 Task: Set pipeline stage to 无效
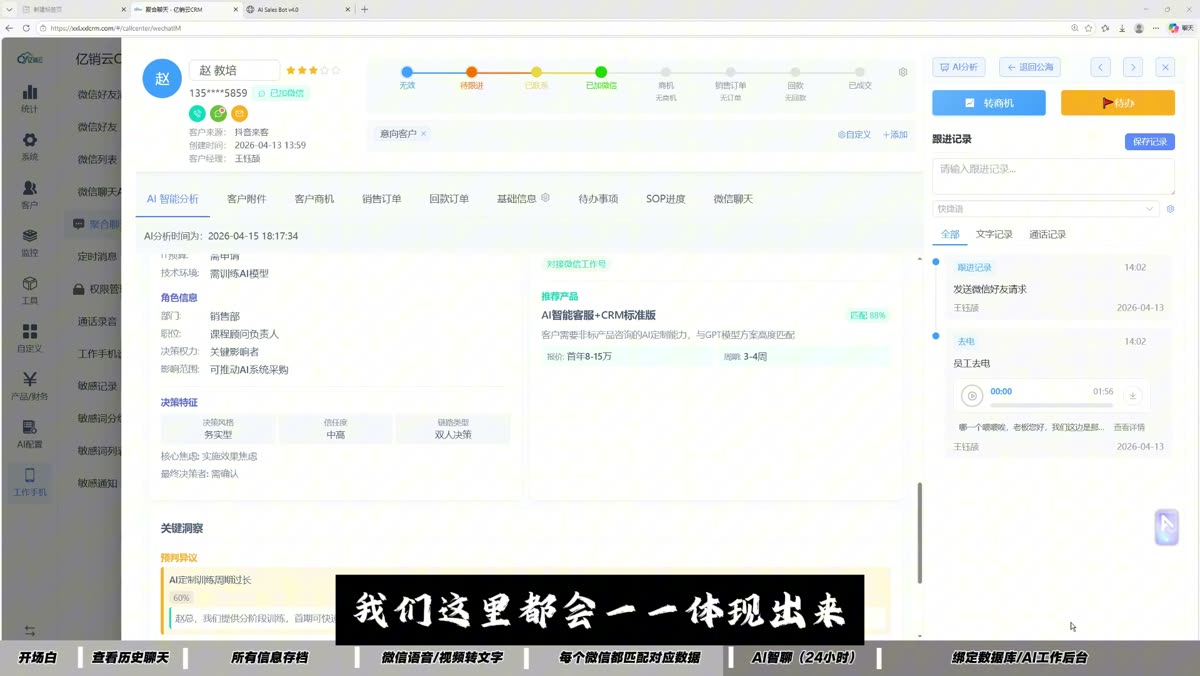point(407,72)
